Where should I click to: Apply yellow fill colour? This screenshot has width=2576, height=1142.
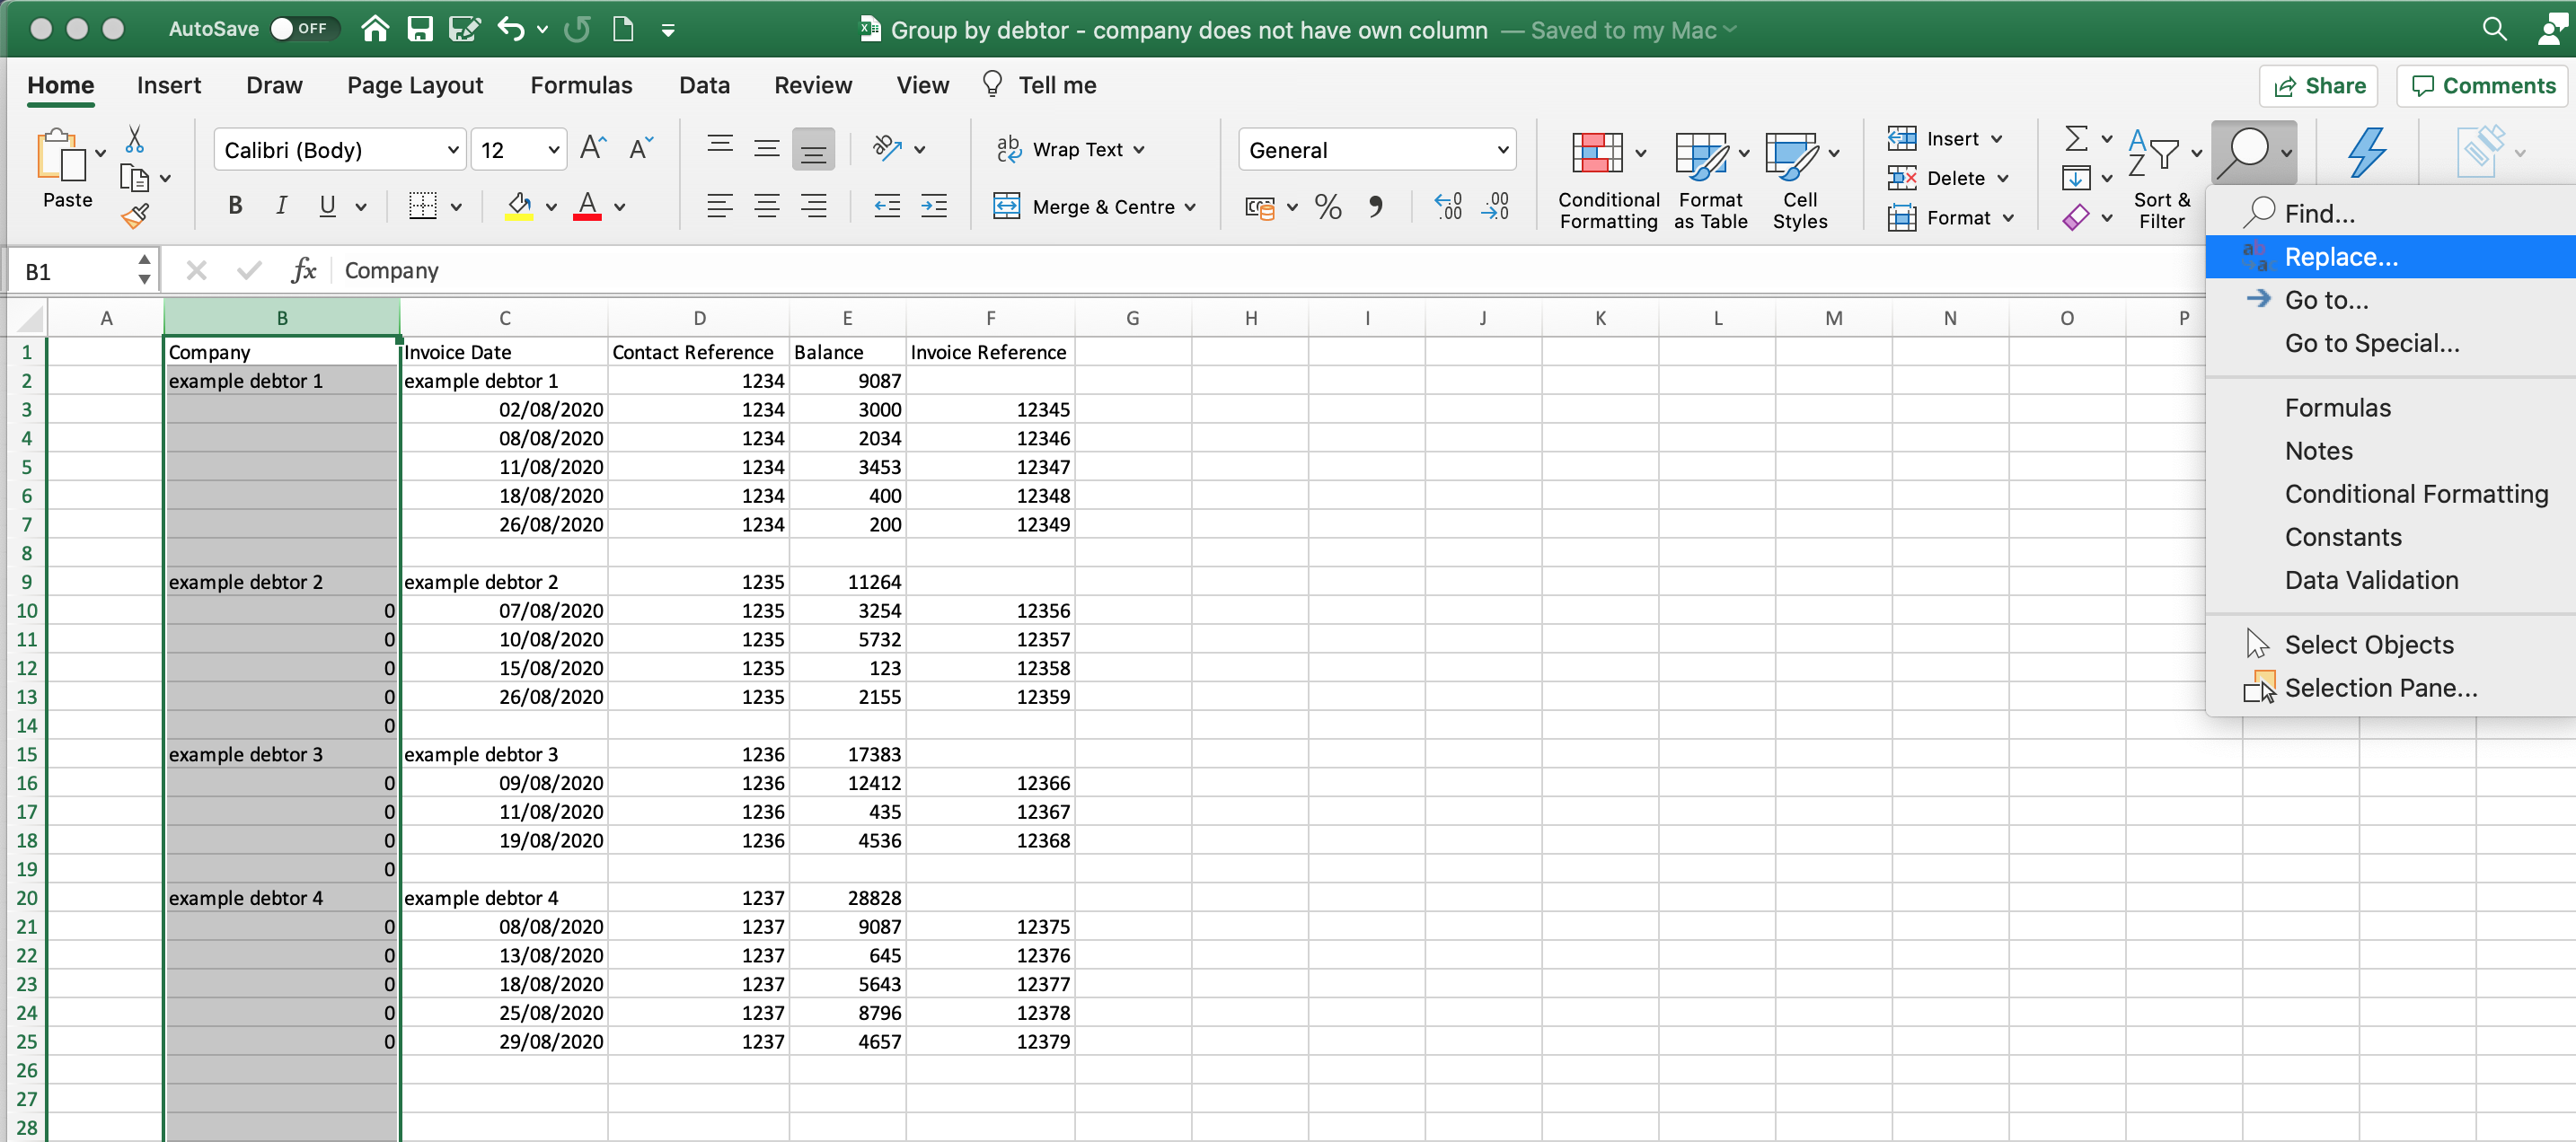pos(519,207)
